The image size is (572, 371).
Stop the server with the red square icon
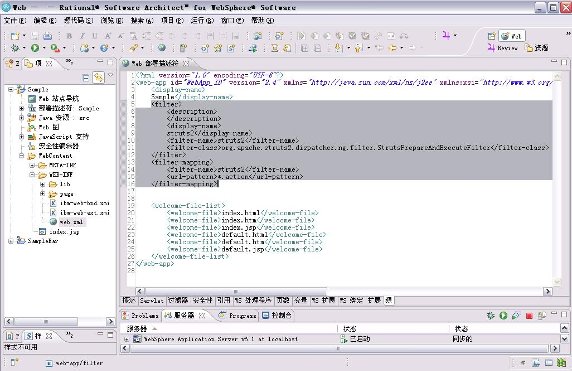click(529, 316)
